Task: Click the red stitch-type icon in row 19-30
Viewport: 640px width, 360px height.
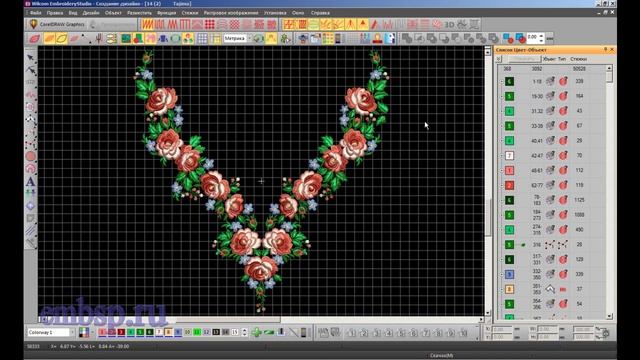Action: [x=563, y=96]
